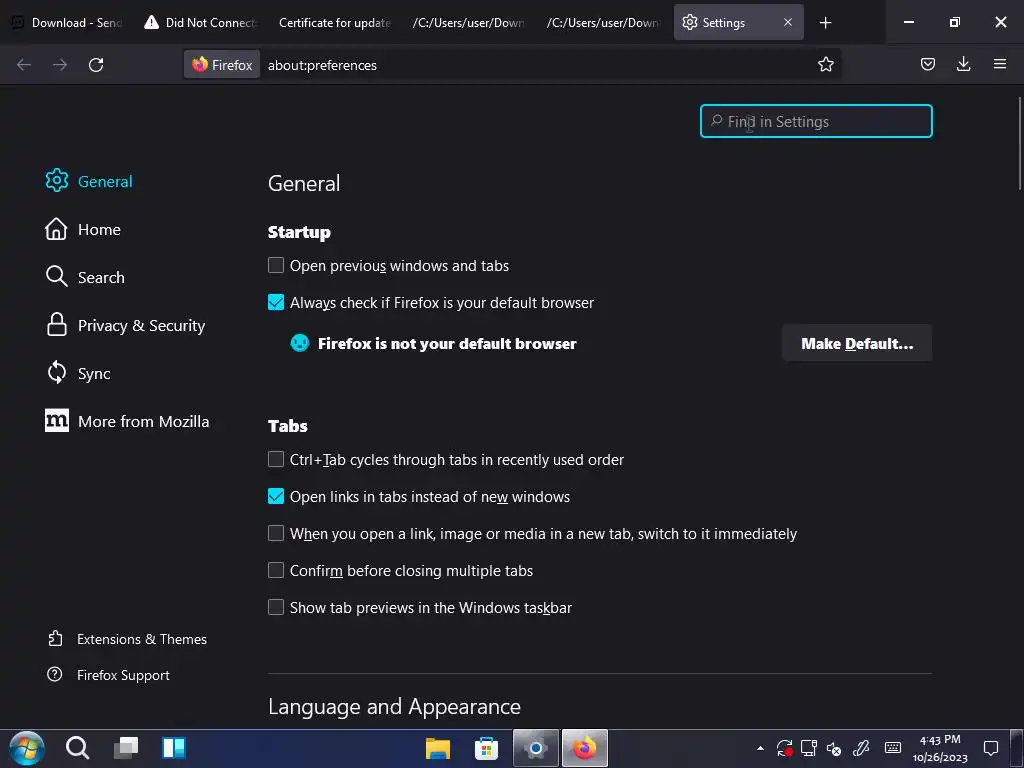Open the Widgets taskbar icon
1024x768 pixels.
tap(174, 748)
